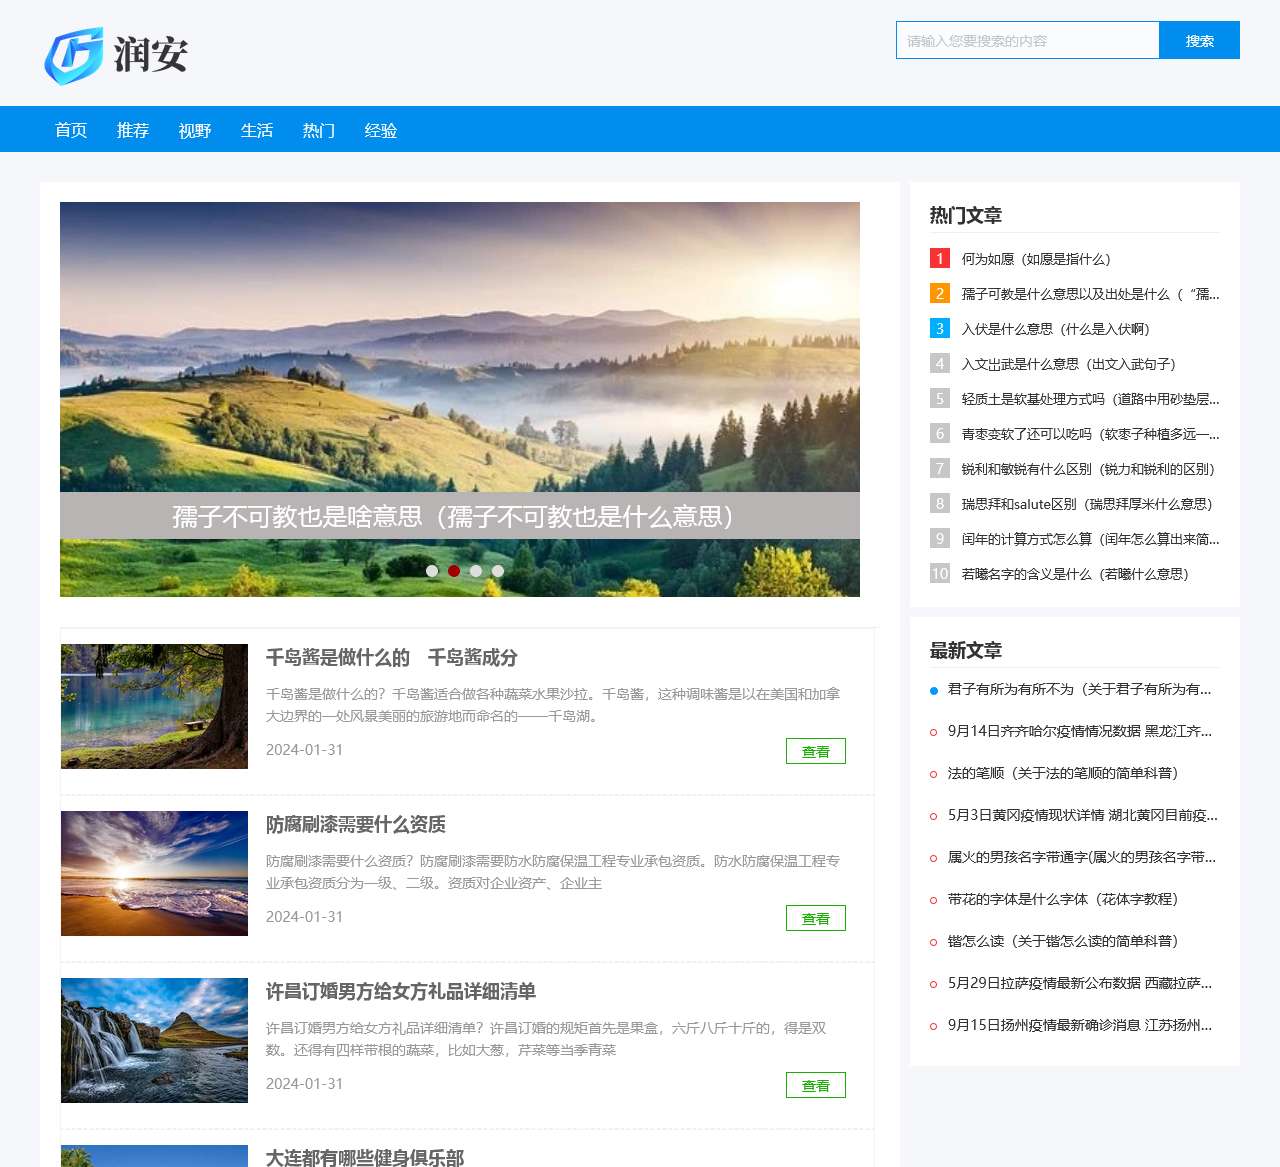Open thumbnail of 千岛酱是做什么的 article
Image resolution: width=1280 pixels, height=1167 pixels.
(154, 706)
